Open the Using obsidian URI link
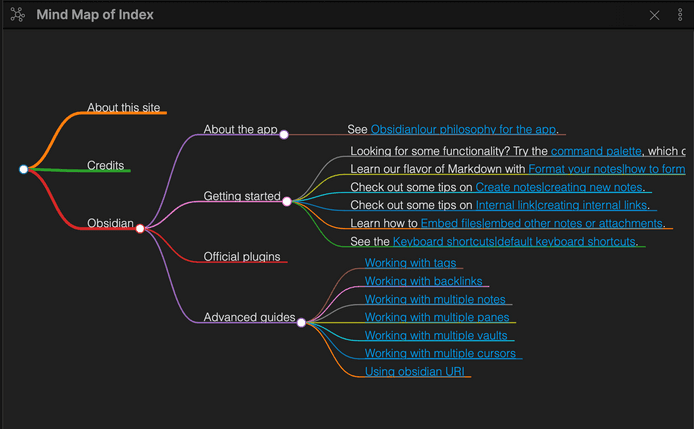 414,371
